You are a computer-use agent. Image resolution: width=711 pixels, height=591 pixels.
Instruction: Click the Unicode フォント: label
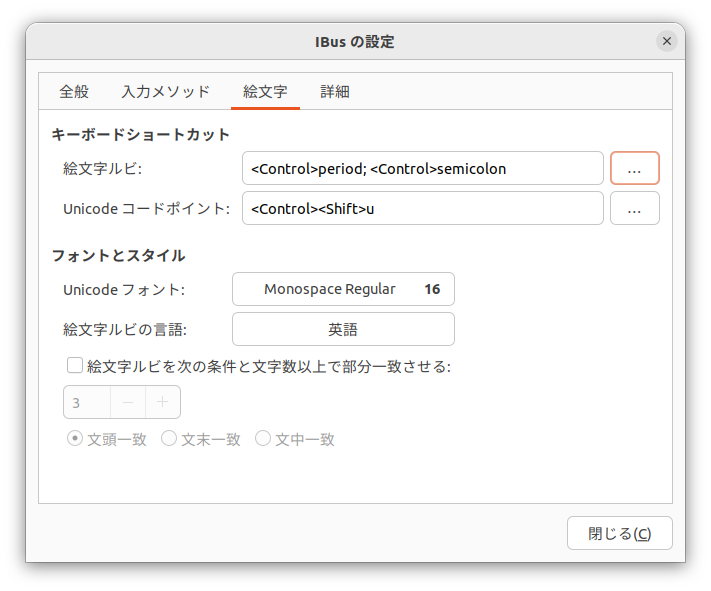tap(124, 289)
